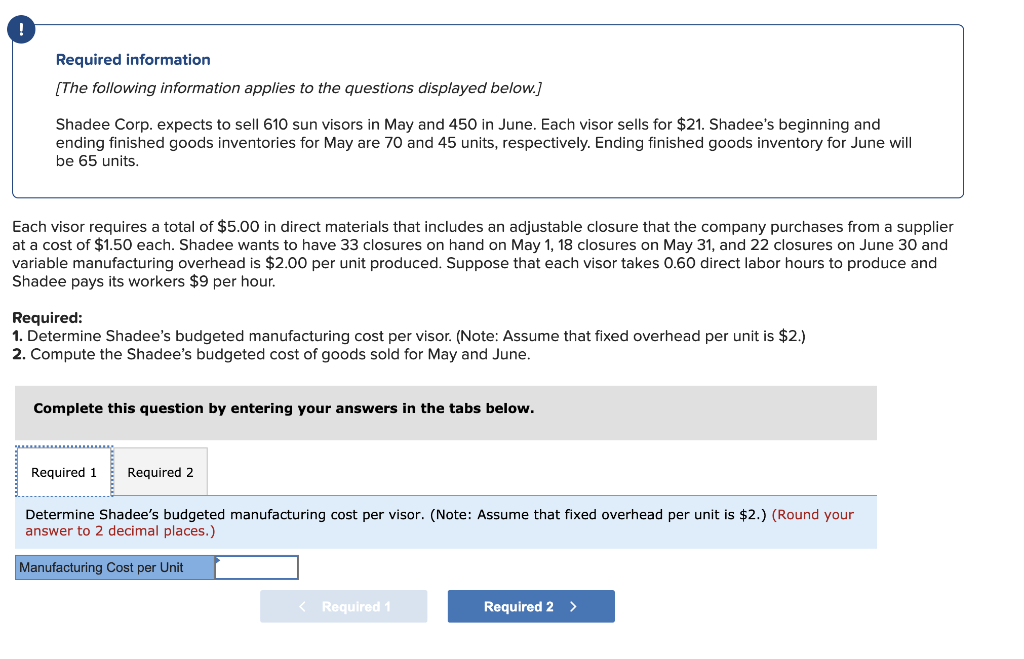The height and width of the screenshot is (659, 1024).
Task: Click the 'Determine Shadee's budgeted manufacturing cost' instruction
Action: click(x=395, y=515)
